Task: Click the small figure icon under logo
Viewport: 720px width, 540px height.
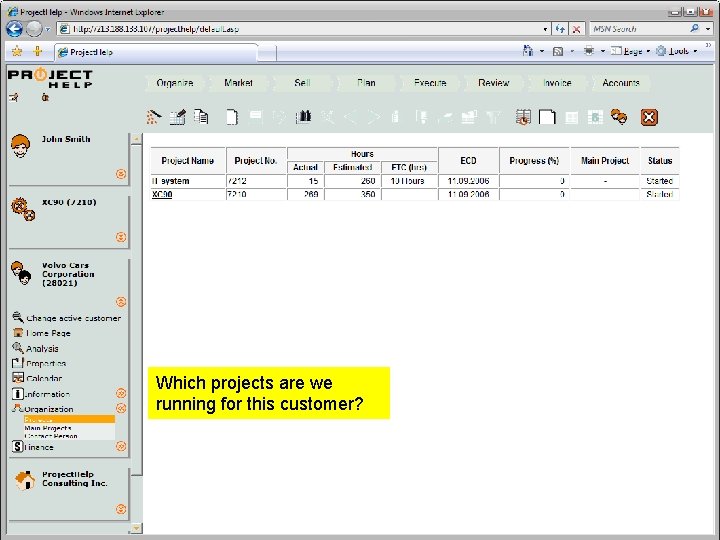Action: coord(45,97)
